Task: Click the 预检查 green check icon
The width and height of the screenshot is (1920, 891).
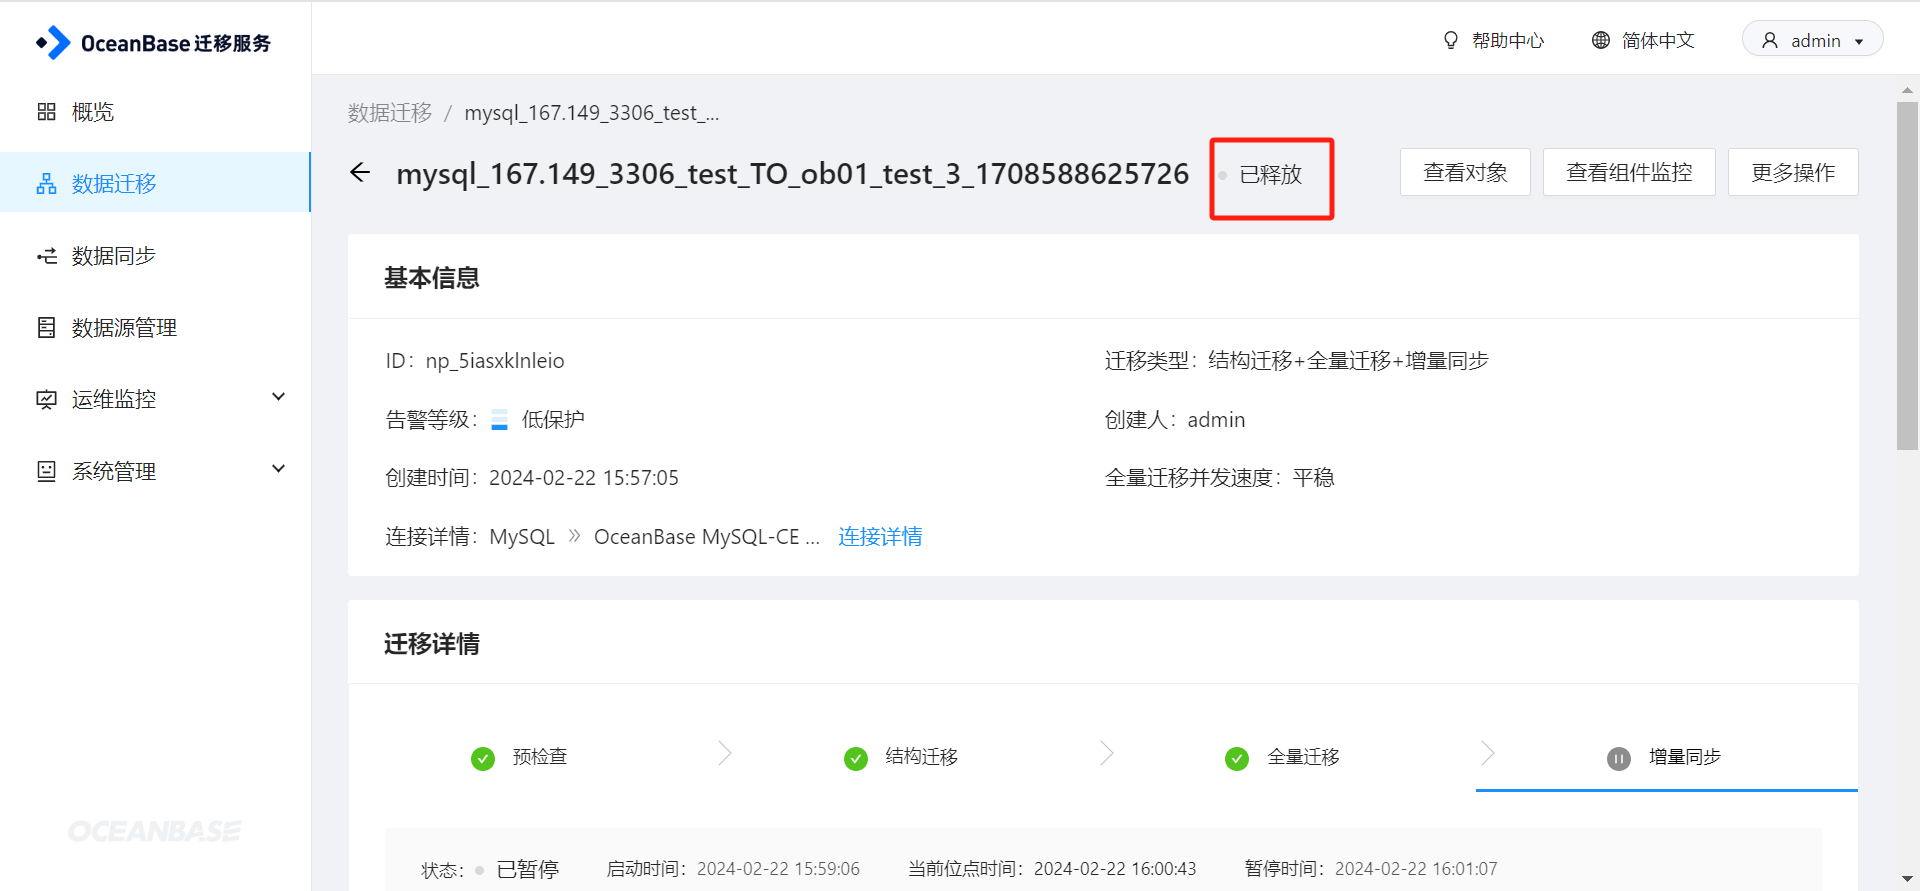Action: pos(483,759)
